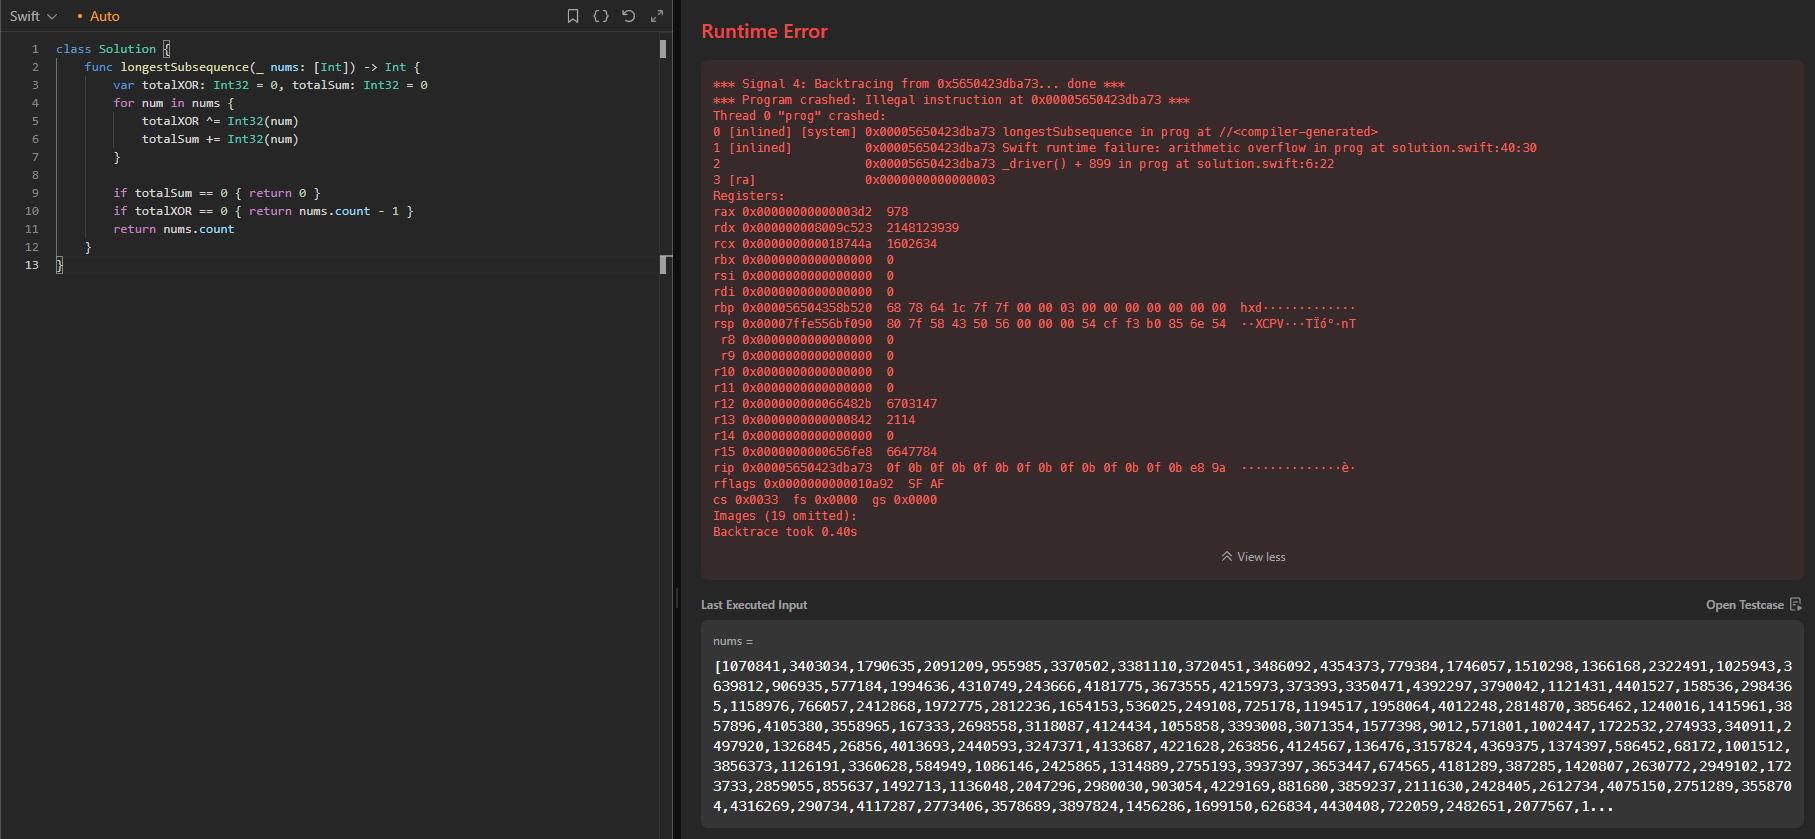Click line number 13 in the gutter
The height and width of the screenshot is (839, 1815).
(x=32, y=265)
